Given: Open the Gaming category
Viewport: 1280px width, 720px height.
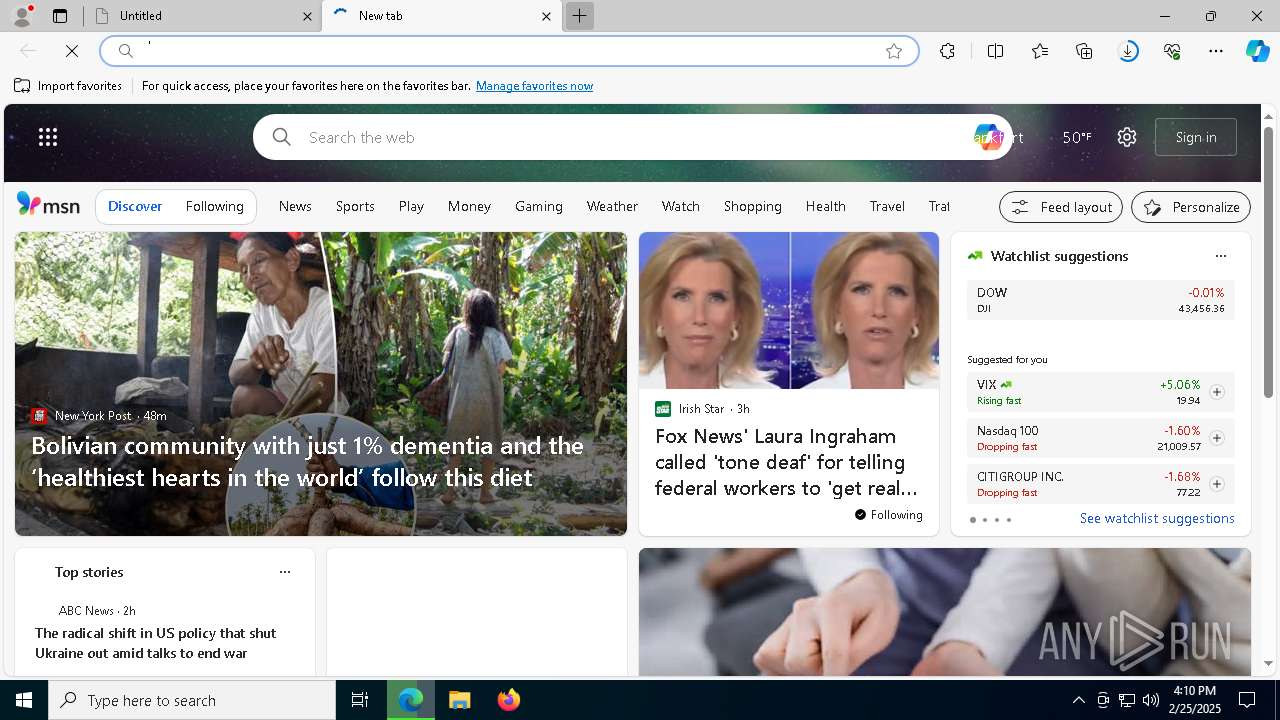Looking at the screenshot, I should [x=539, y=206].
